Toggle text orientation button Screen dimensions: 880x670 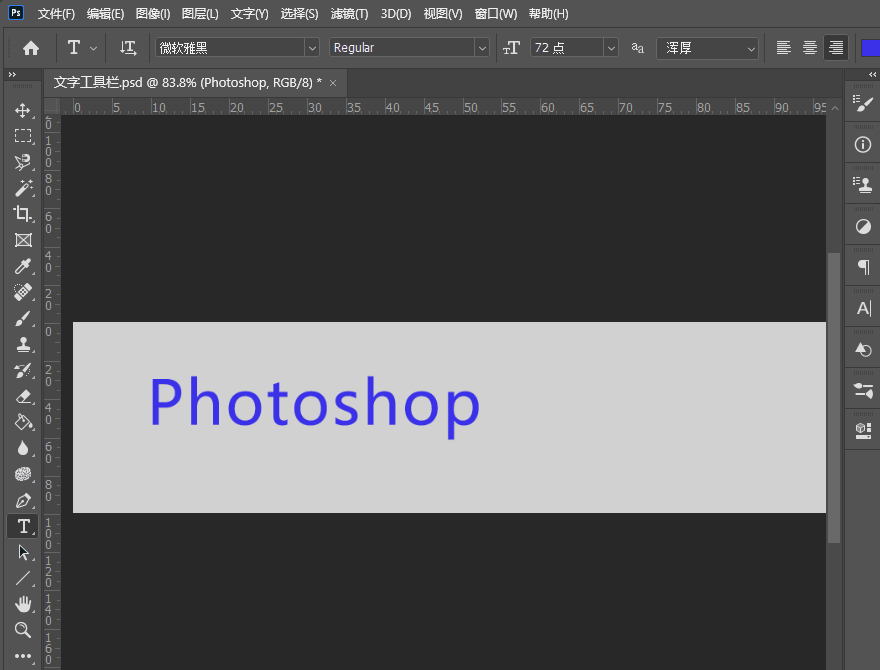pyautogui.click(x=128, y=48)
